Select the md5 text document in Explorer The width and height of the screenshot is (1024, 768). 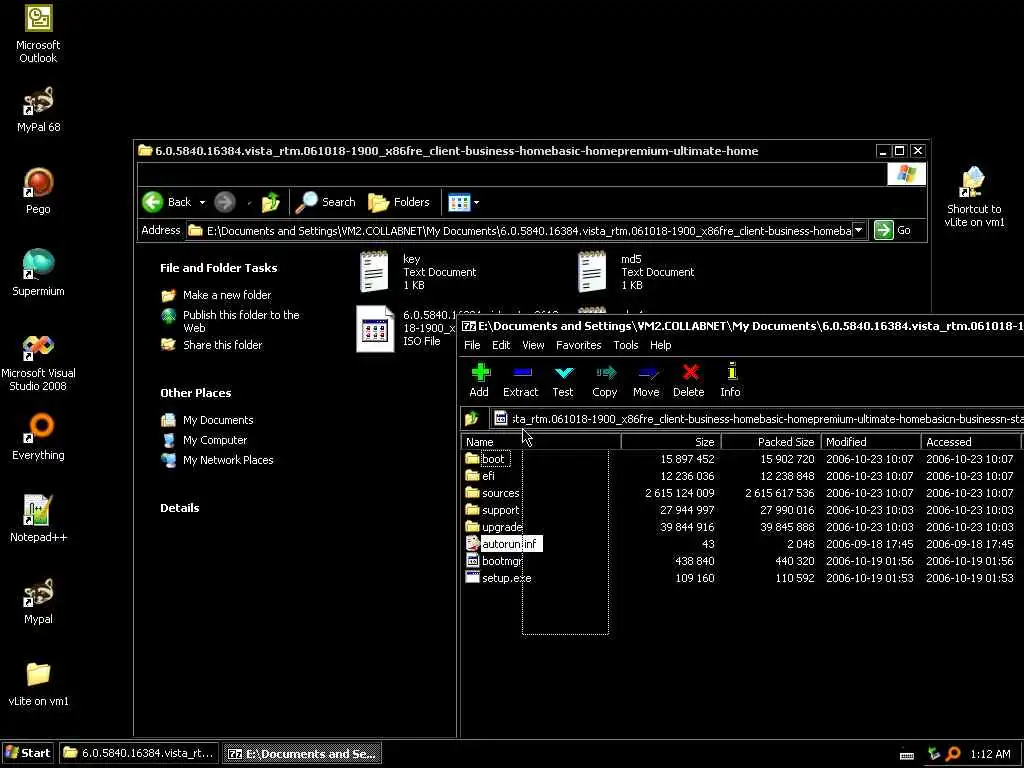(x=636, y=272)
